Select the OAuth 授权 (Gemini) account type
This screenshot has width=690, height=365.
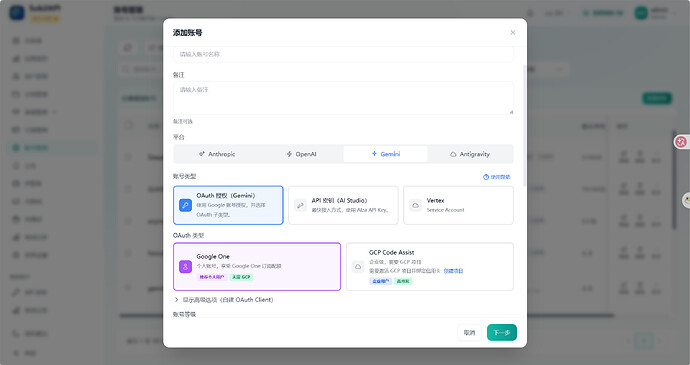[x=228, y=205]
